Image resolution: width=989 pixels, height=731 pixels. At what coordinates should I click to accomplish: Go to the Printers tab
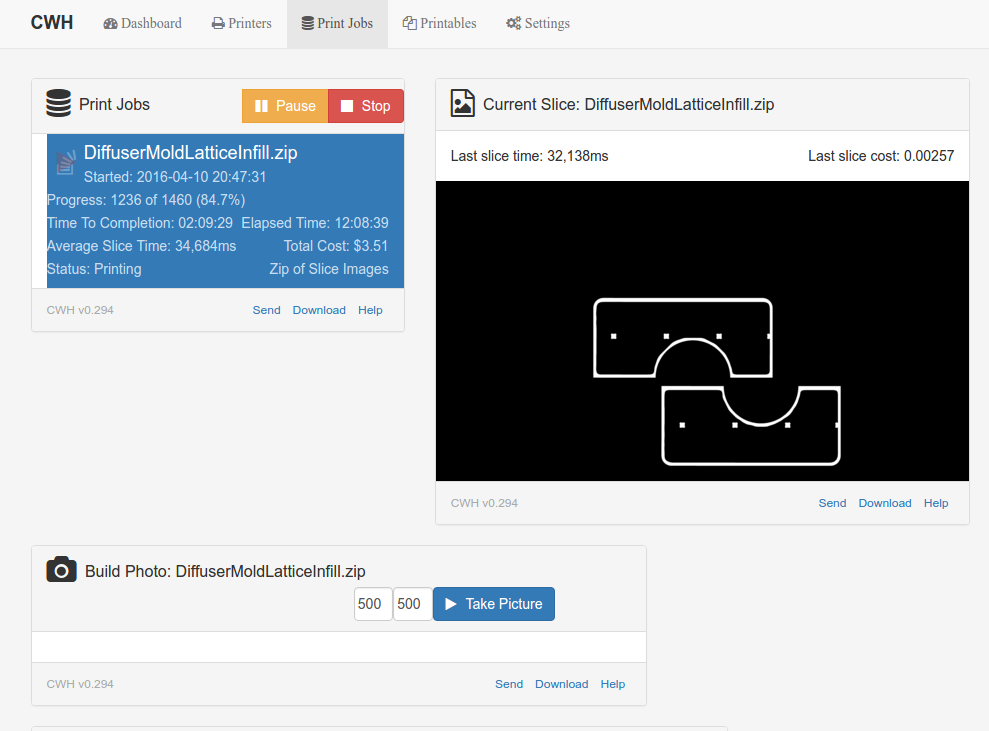point(241,23)
